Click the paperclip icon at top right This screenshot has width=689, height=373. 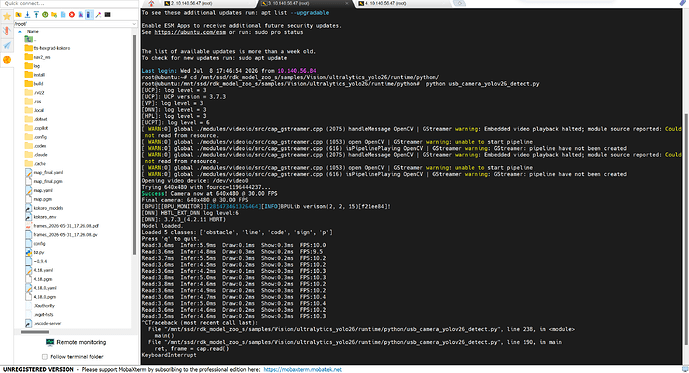pos(682,3)
